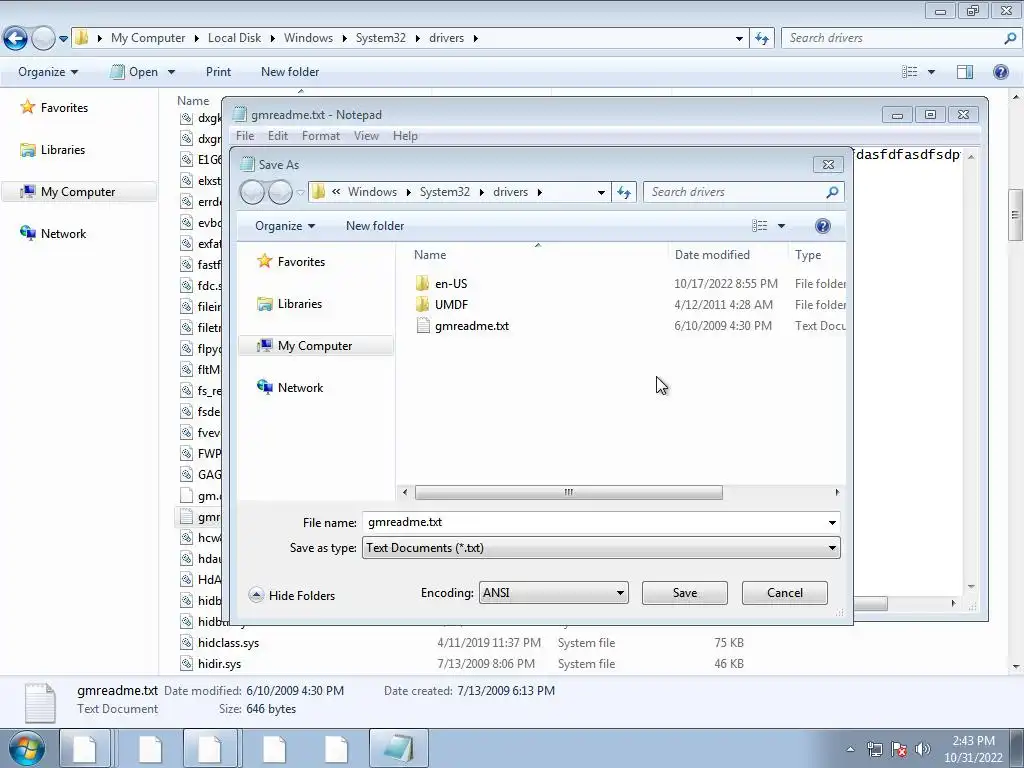1024x768 pixels.
Task: Open the Windows Start orb
Action: [x=27, y=748]
